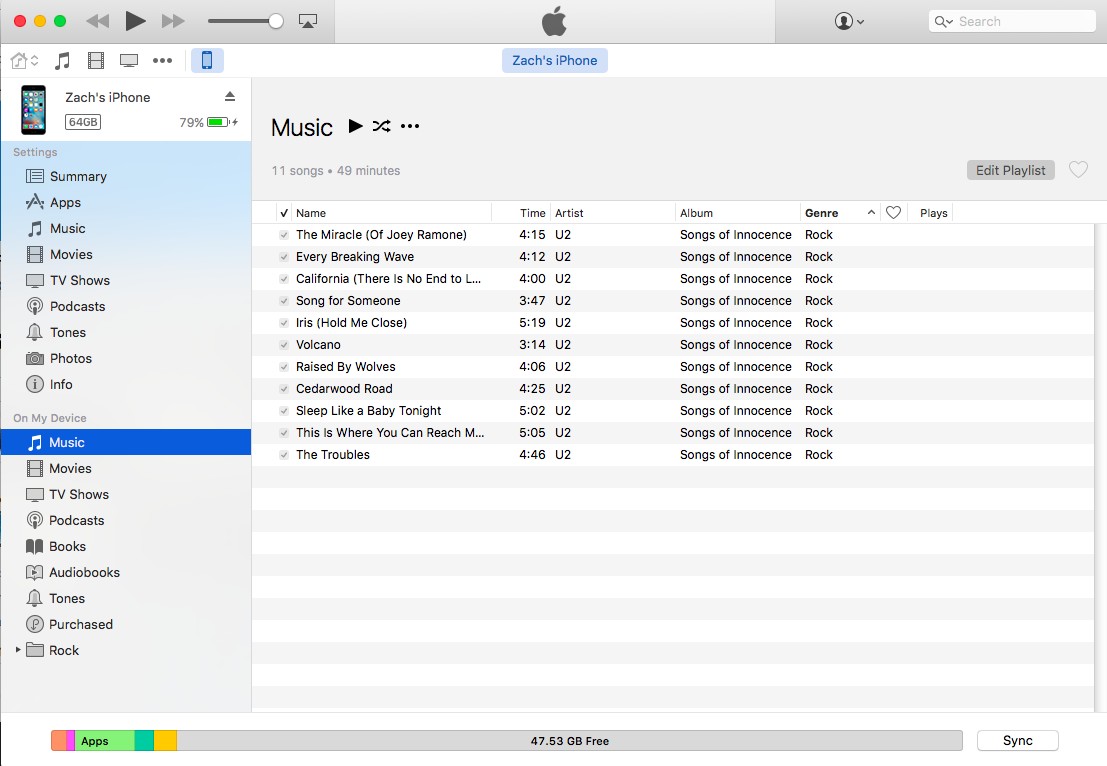Click the Sync button
This screenshot has height=766, width=1107.
[x=1017, y=741]
